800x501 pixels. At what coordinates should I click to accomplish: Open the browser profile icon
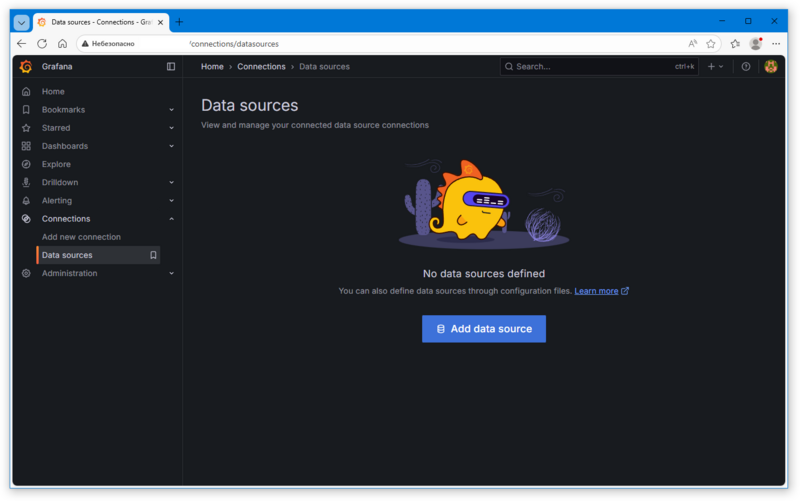pos(756,43)
